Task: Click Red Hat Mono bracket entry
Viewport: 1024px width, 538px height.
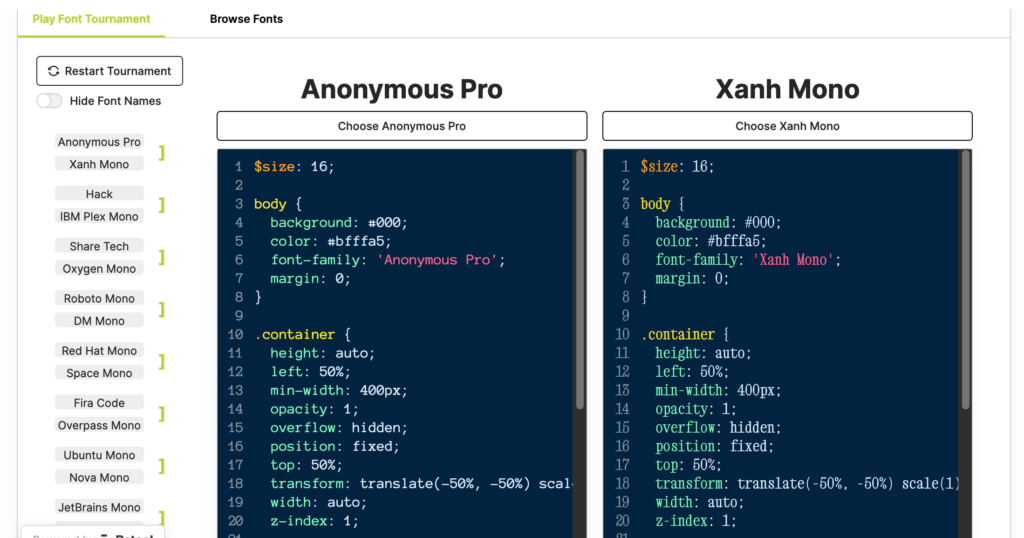Action: pyautogui.click(x=99, y=351)
